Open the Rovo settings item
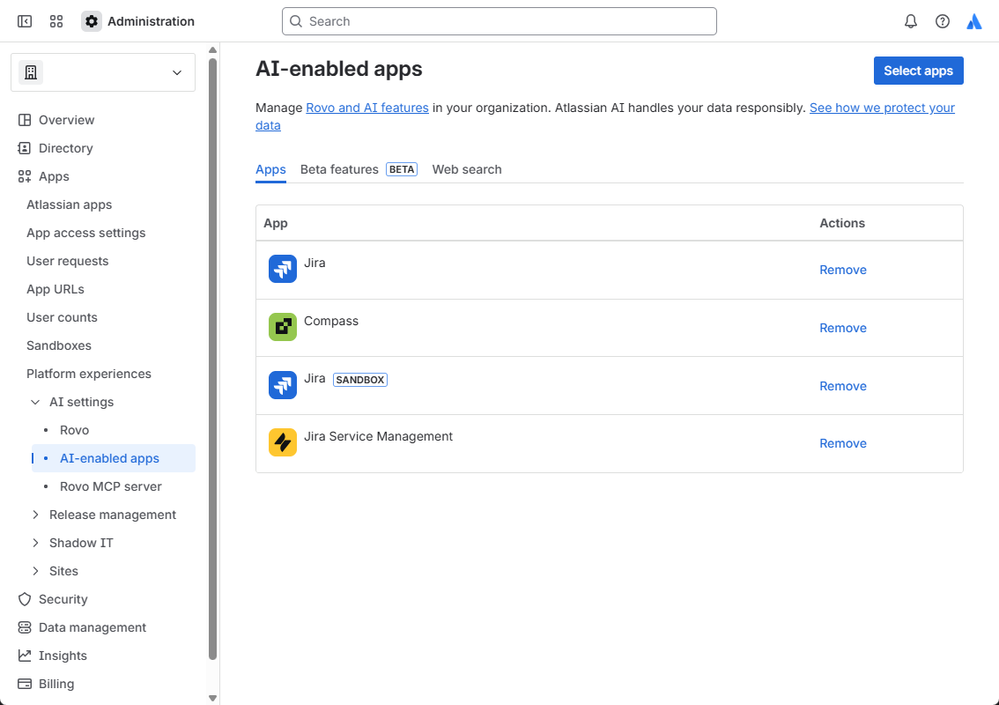 75,430
